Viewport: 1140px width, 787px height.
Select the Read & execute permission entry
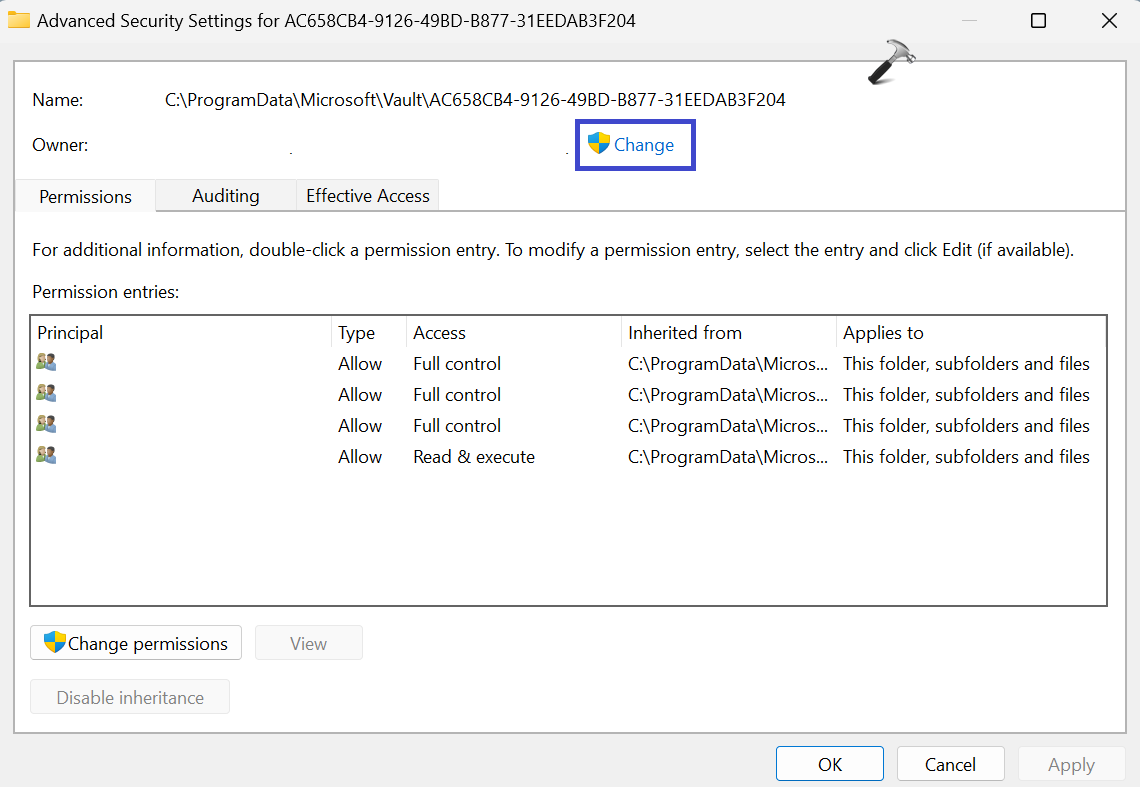coord(474,457)
